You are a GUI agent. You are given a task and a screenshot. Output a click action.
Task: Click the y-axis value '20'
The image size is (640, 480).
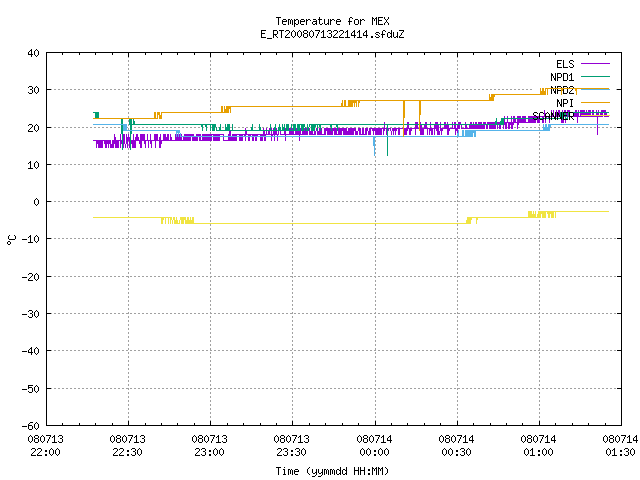click(33, 128)
